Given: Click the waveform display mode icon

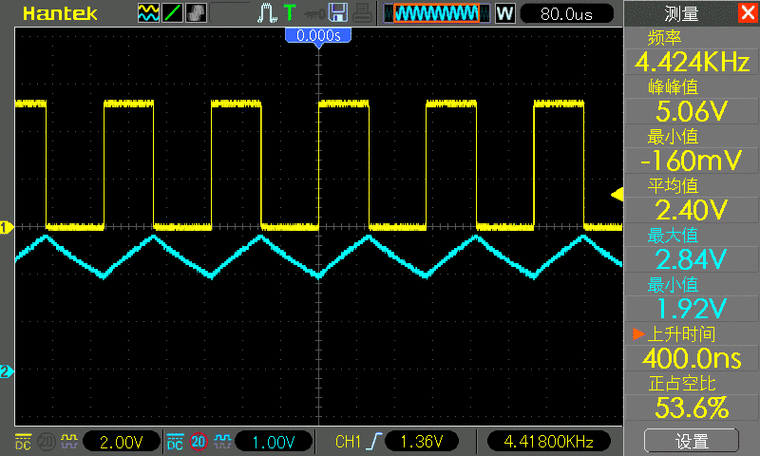Looking at the screenshot, I should click(x=148, y=13).
